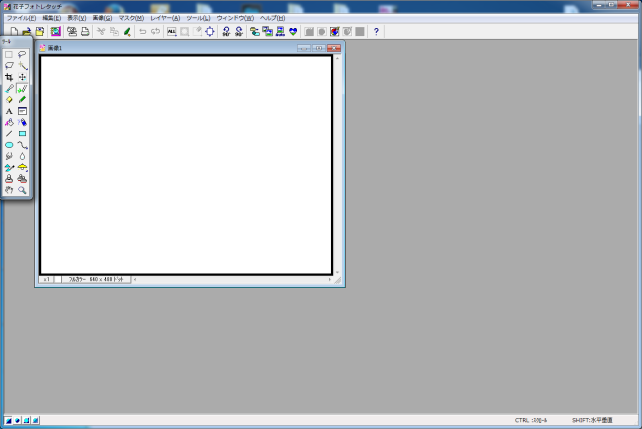Click the scanner import toolbar icon
This screenshot has width=642, height=429.
click(x=72, y=32)
